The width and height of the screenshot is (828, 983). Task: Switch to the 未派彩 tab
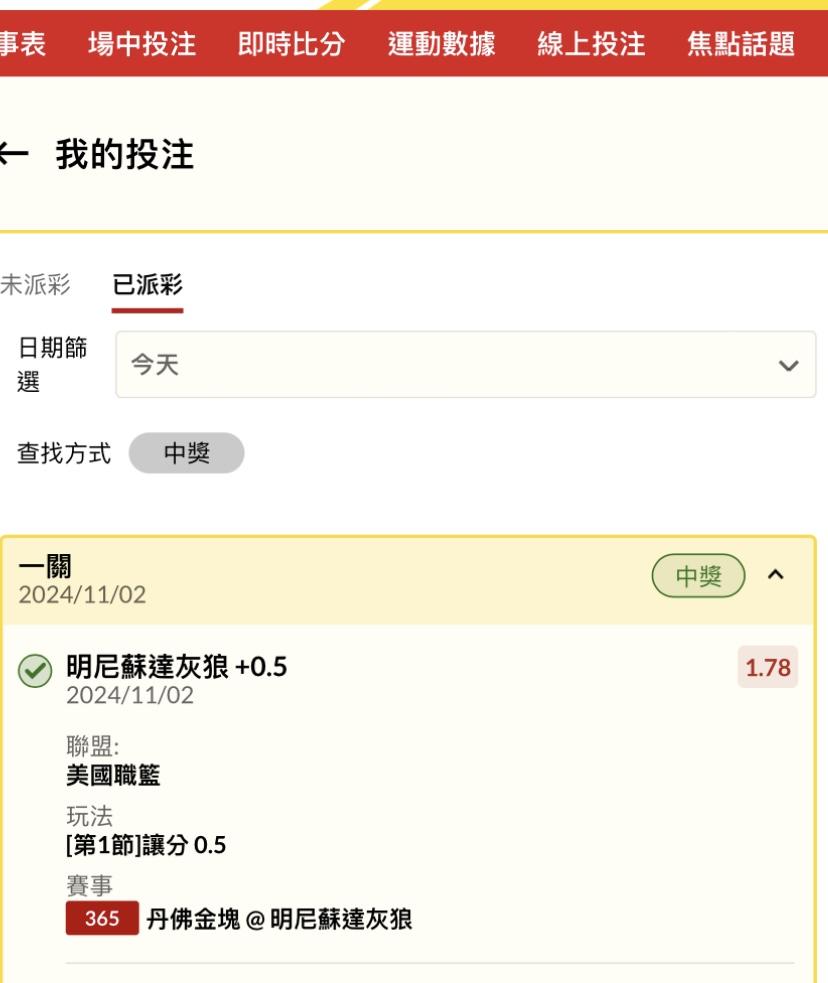34,284
